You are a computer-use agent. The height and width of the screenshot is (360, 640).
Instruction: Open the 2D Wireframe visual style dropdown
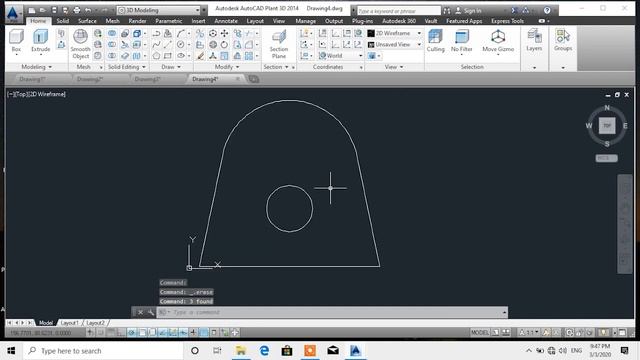(x=394, y=33)
